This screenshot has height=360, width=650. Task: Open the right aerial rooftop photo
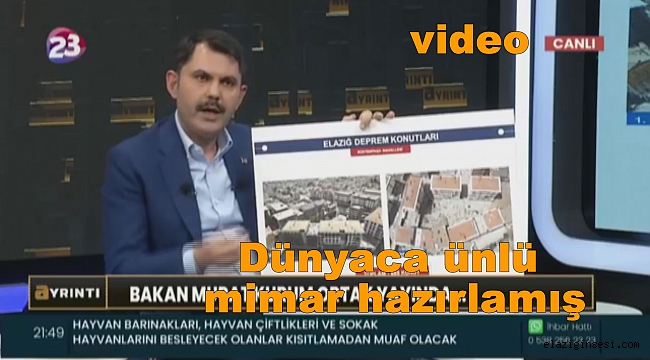pyautogui.click(x=449, y=207)
